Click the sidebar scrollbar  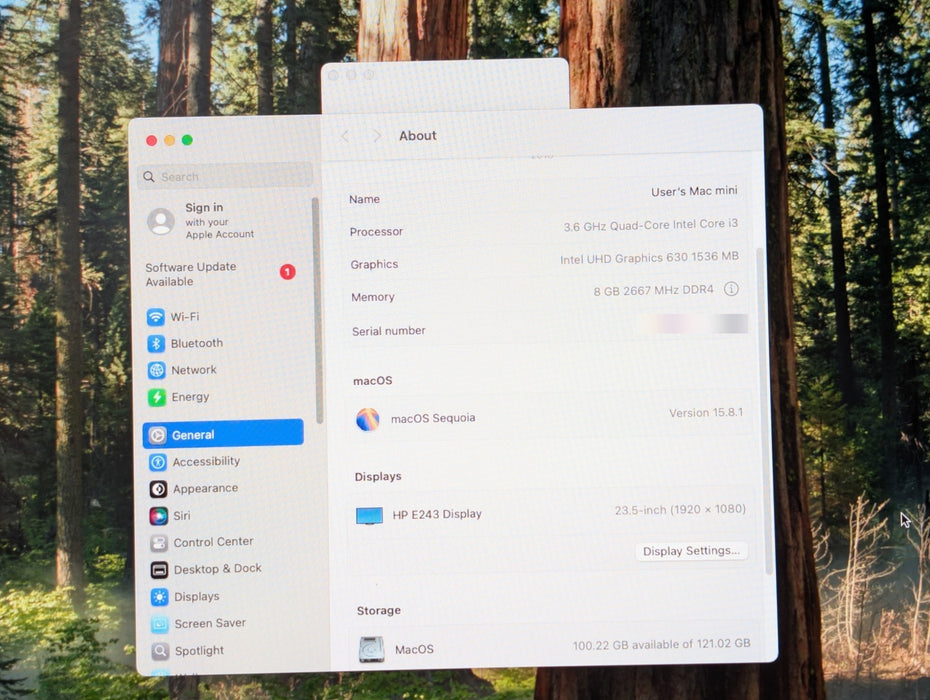[317, 310]
